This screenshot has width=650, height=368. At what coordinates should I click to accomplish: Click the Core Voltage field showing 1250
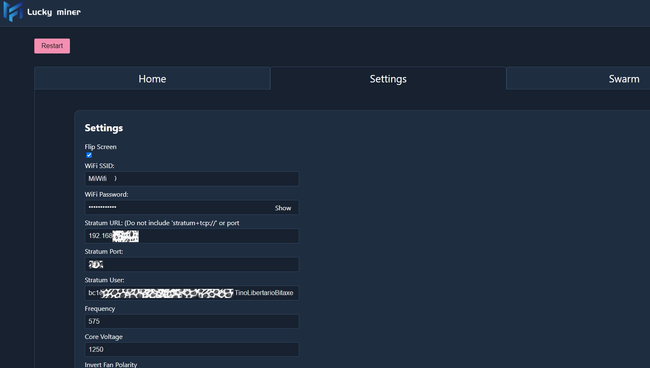192,349
